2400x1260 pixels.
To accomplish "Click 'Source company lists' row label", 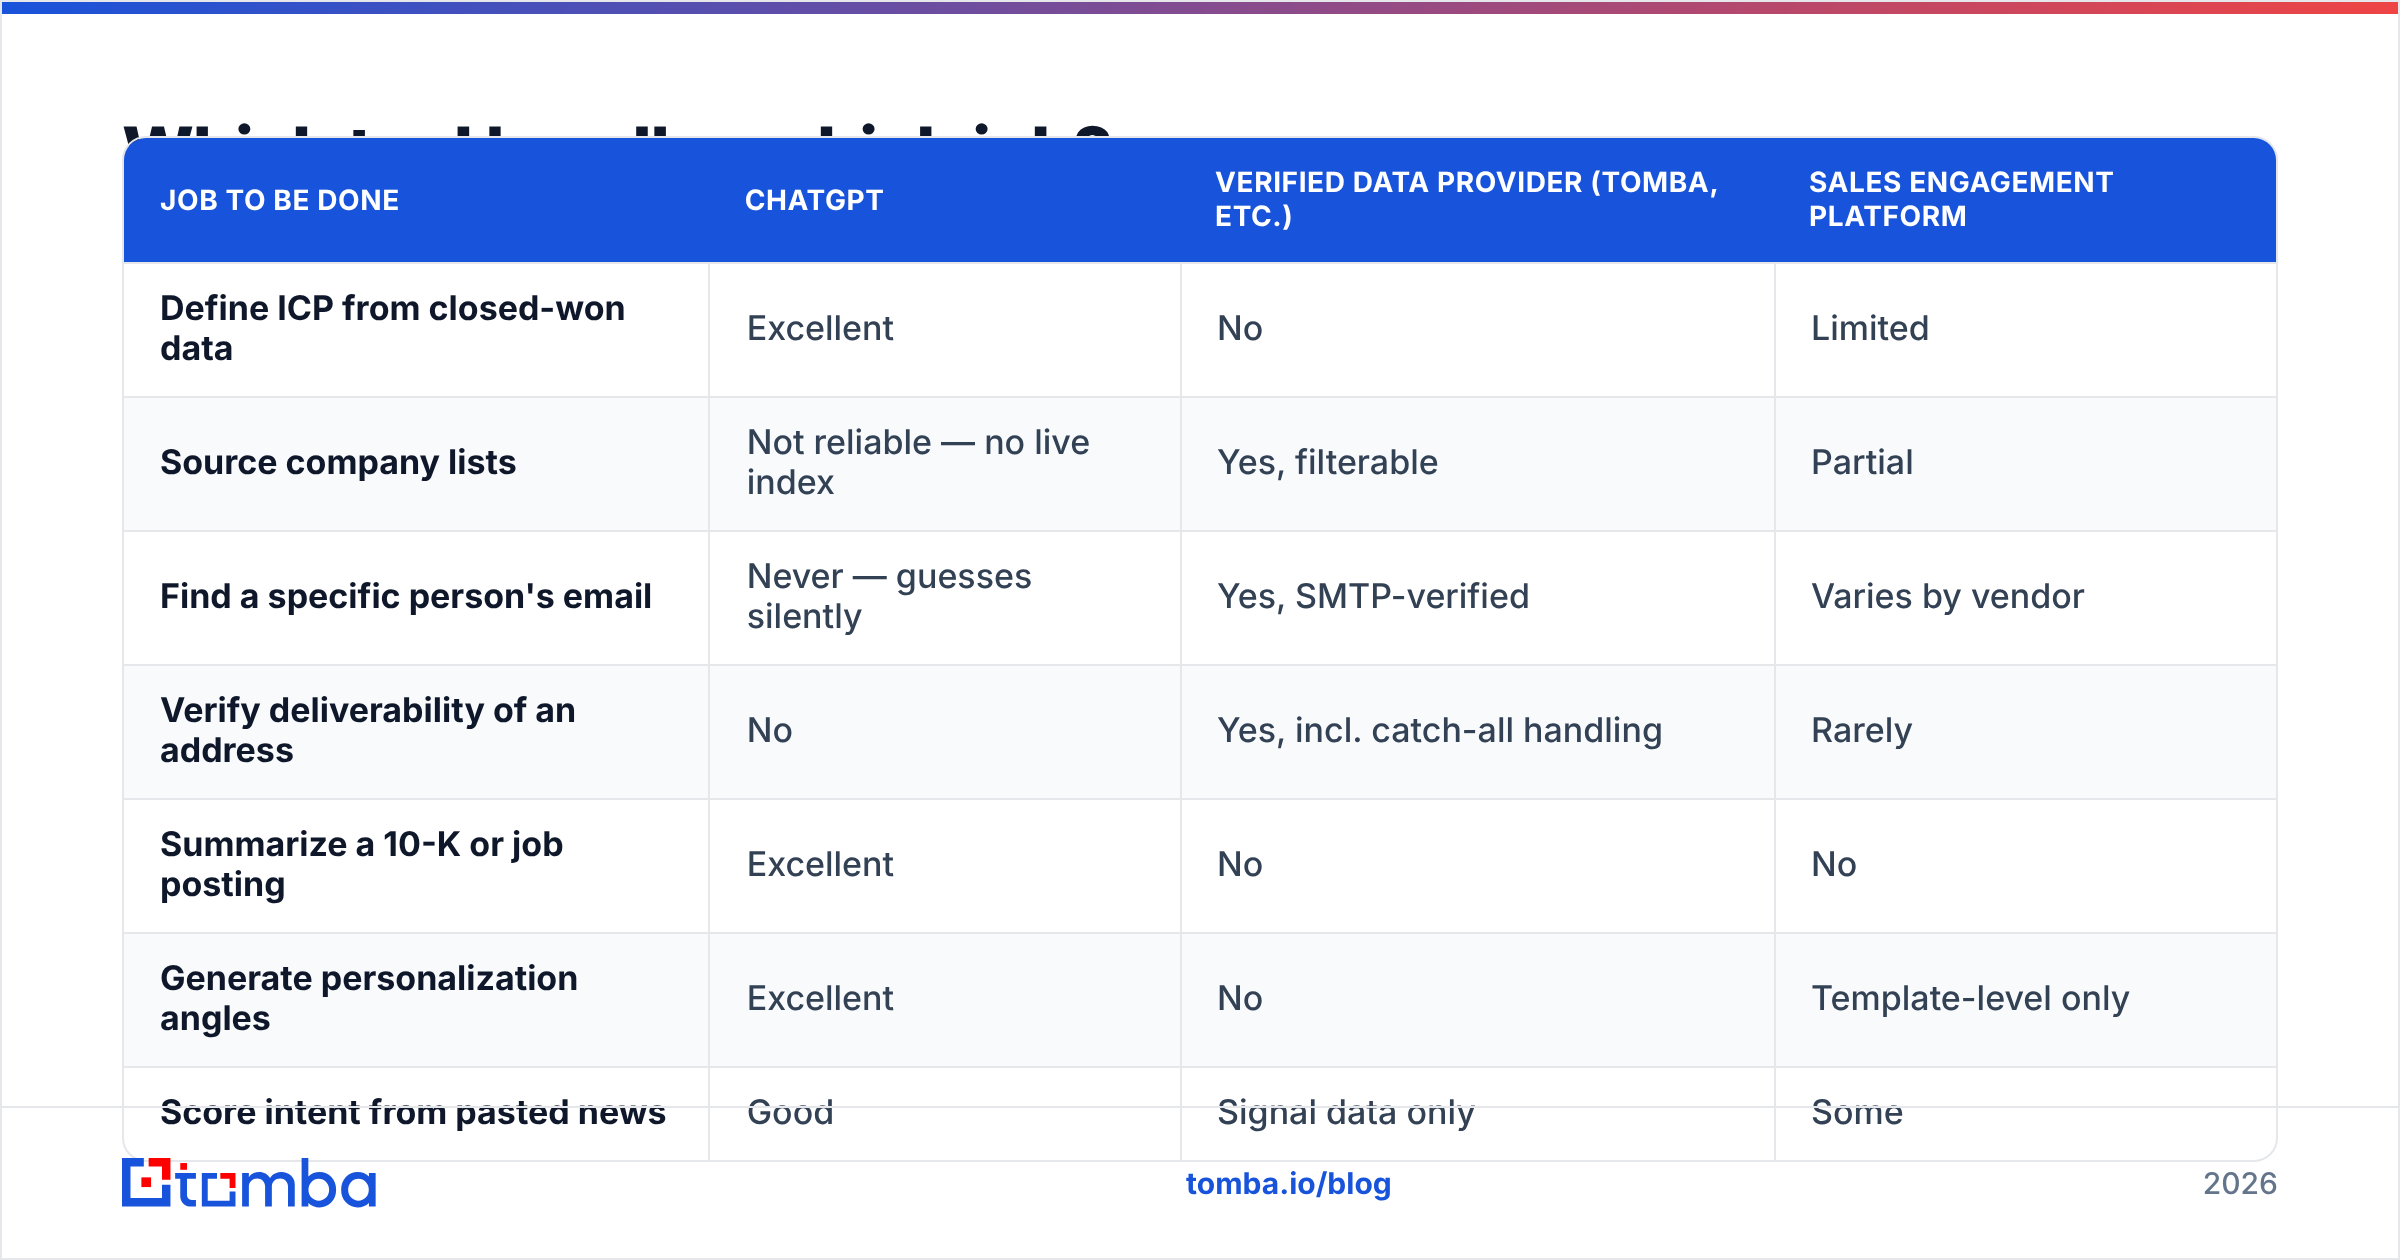I will [338, 462].
